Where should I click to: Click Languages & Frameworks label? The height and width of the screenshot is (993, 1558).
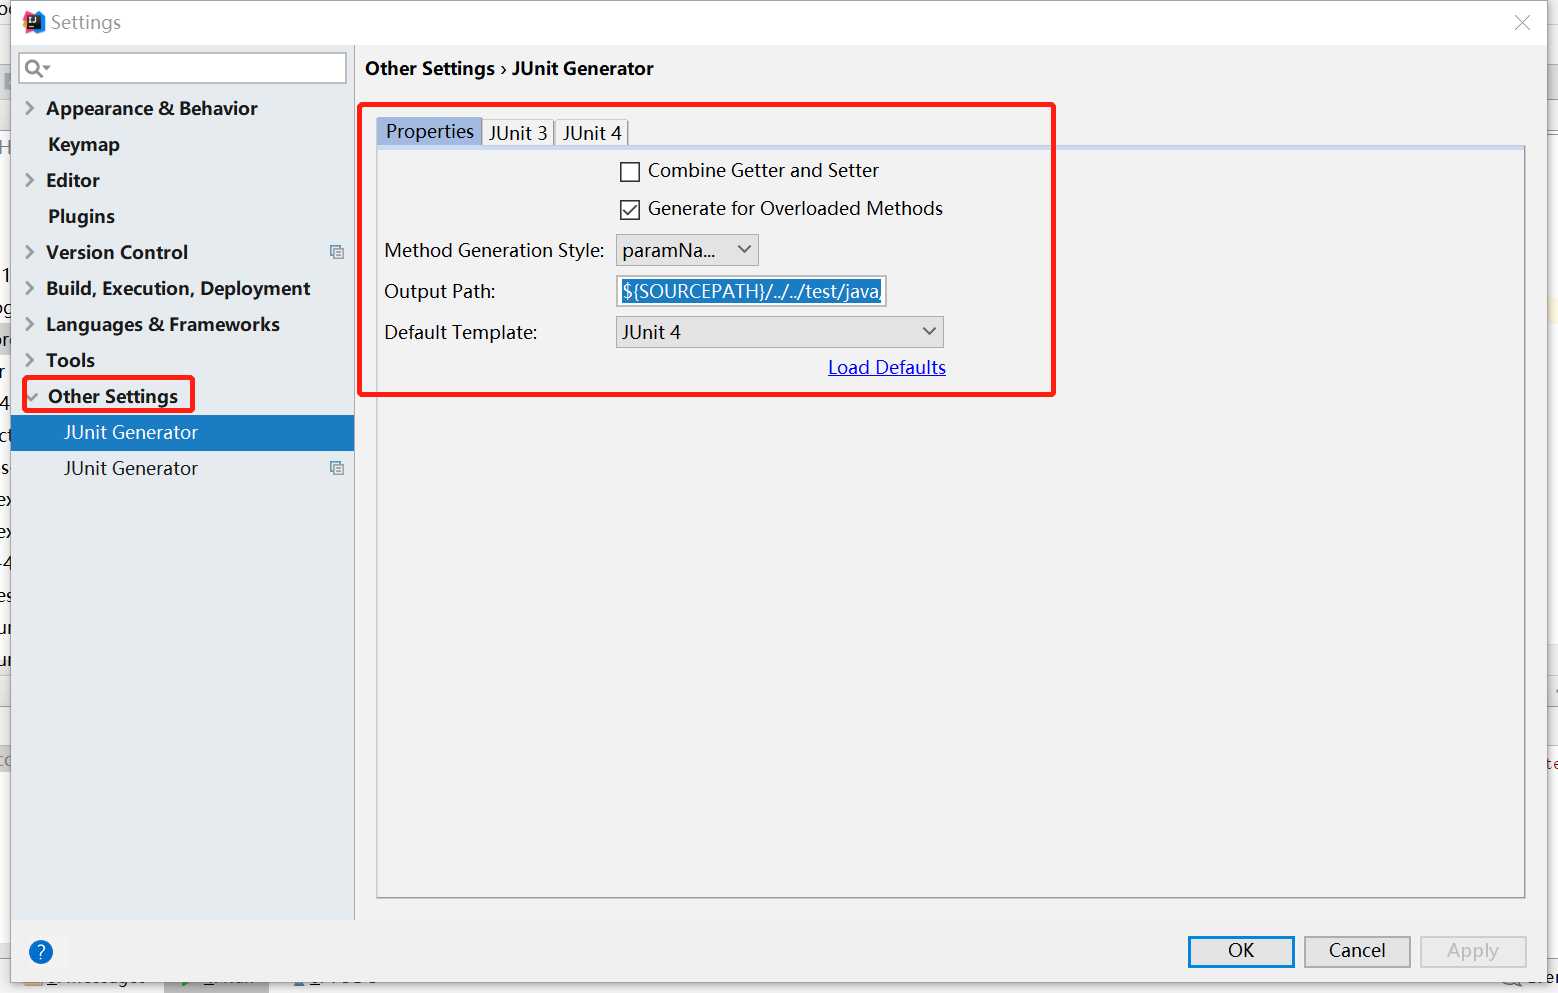163,324
